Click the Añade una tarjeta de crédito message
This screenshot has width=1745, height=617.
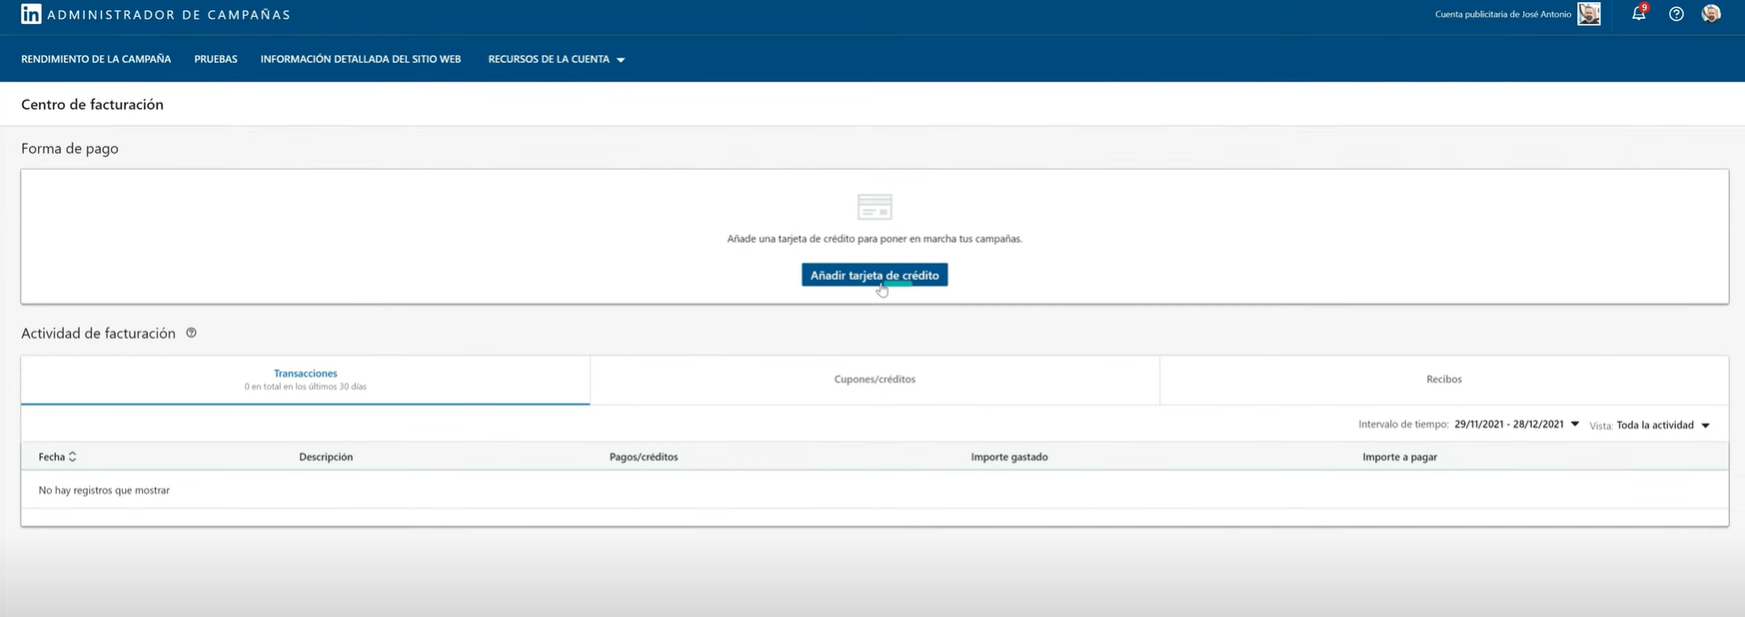point(875,239)
